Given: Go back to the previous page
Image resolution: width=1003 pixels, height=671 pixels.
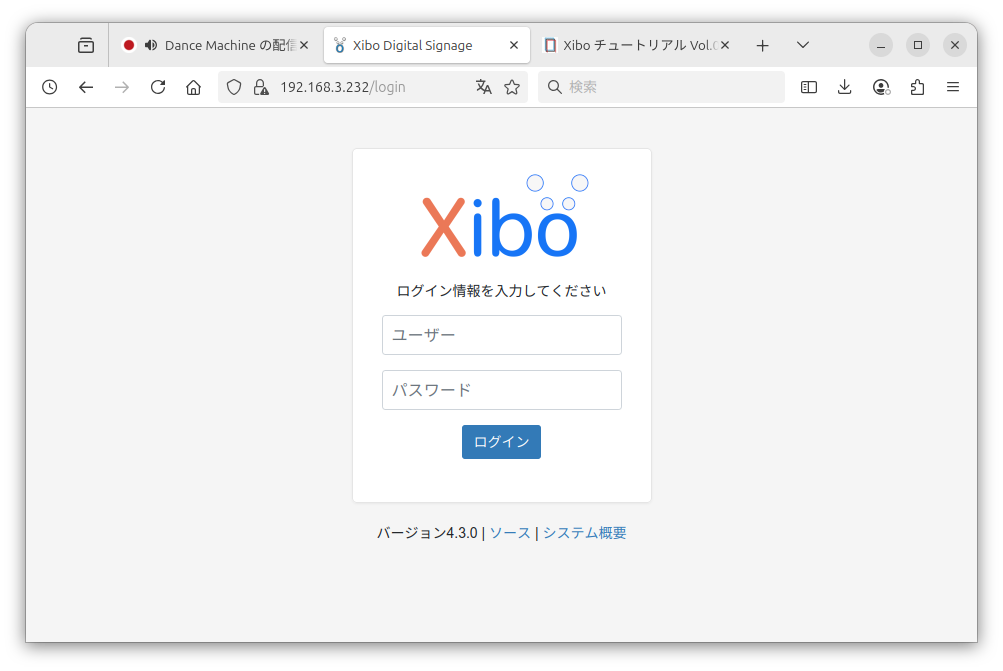Looking at the screenshot, I should pyautogui.click(x=86, y=87).
